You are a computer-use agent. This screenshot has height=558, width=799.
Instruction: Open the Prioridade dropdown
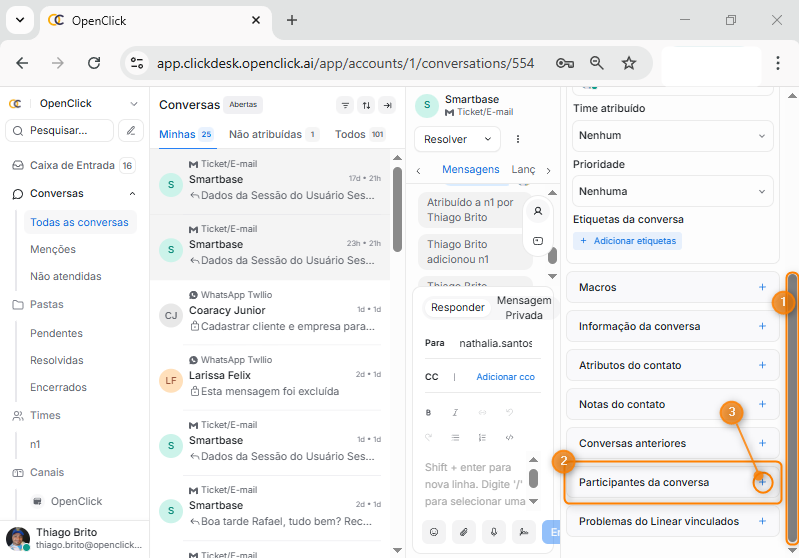(x=672, y=190)
